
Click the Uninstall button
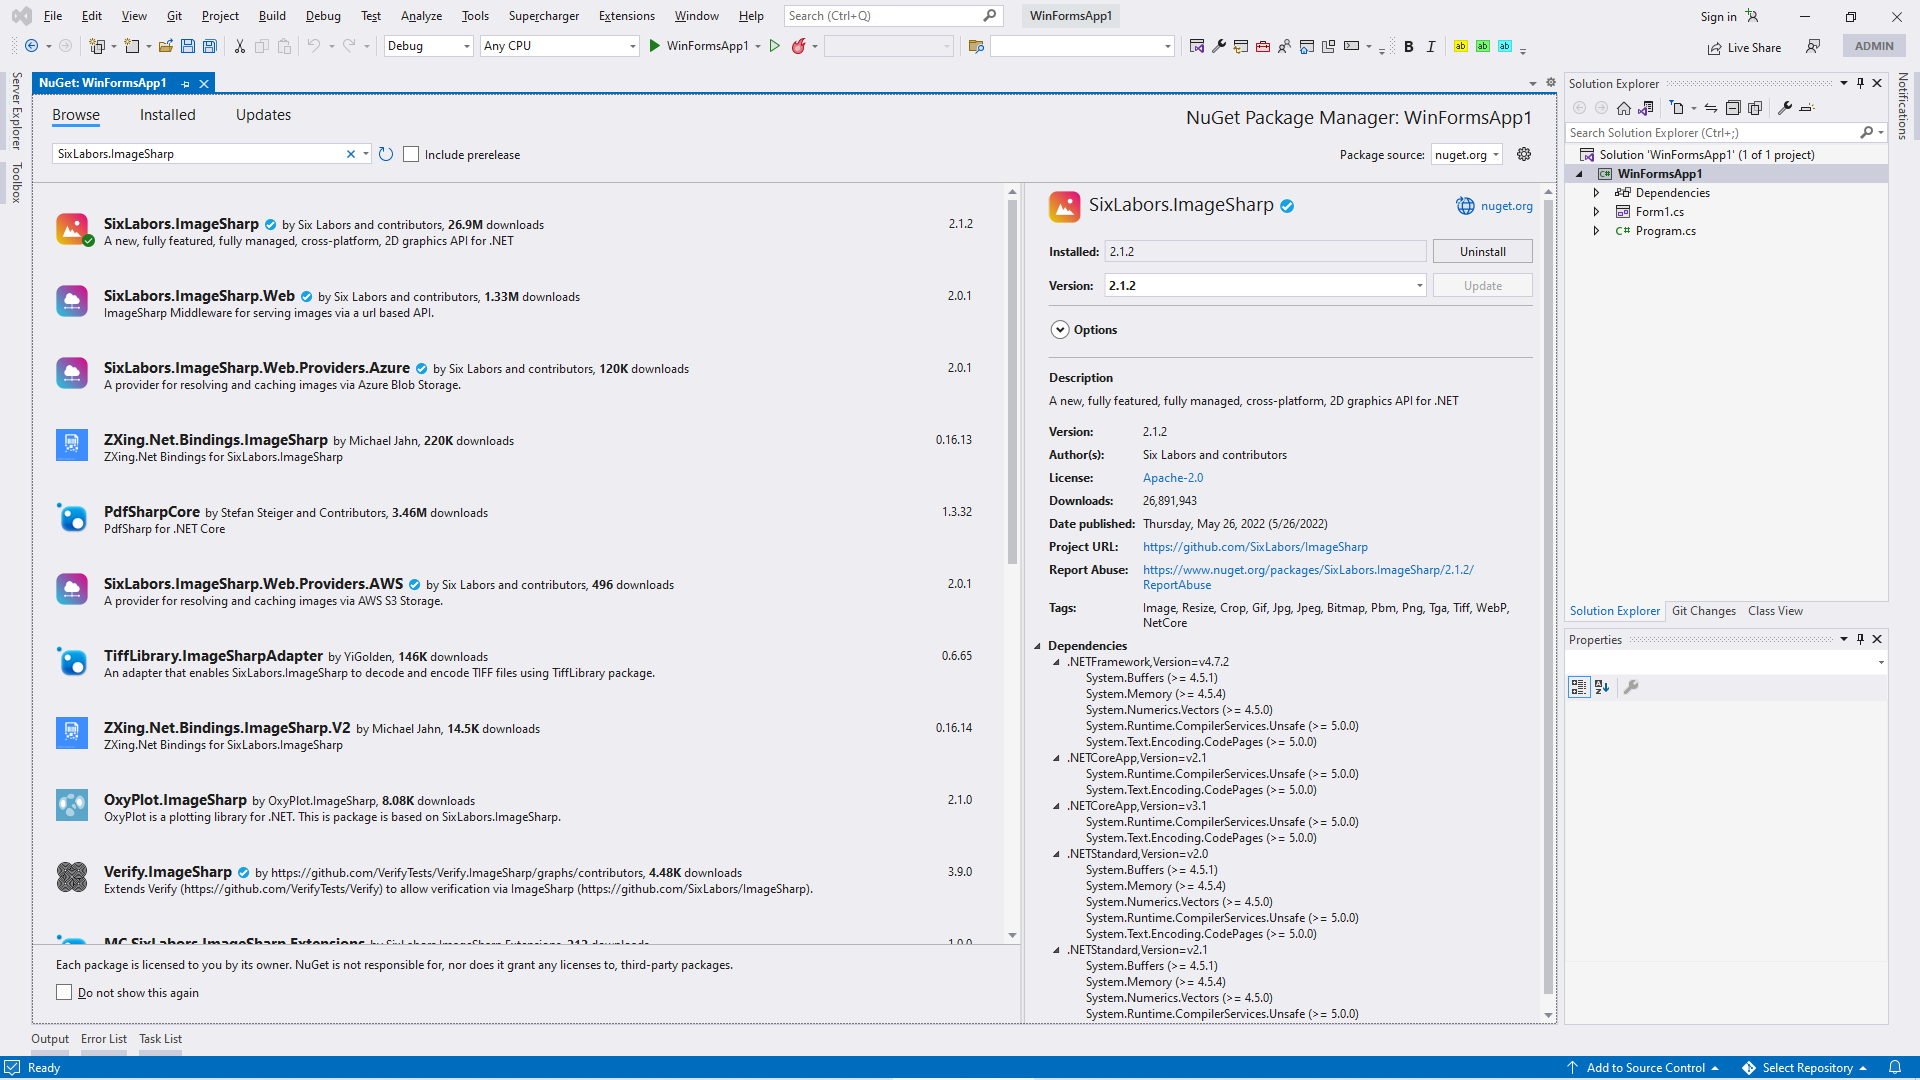coord(1482,252)
